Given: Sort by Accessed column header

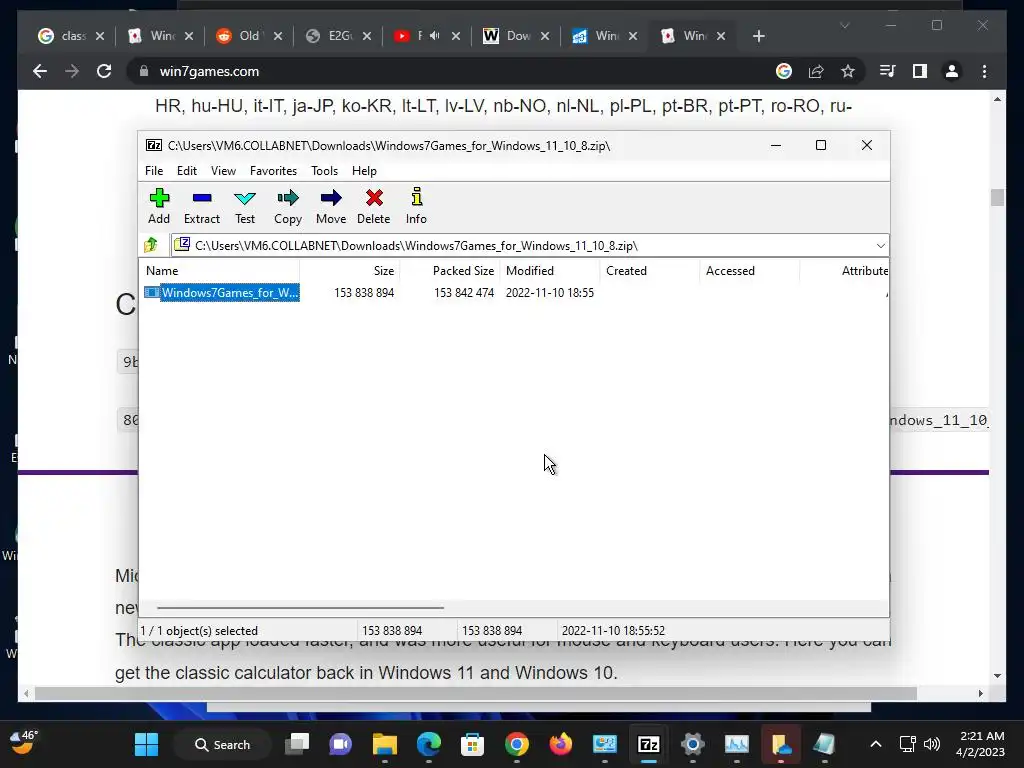Looking at the screenshot, I should (749, 270).
